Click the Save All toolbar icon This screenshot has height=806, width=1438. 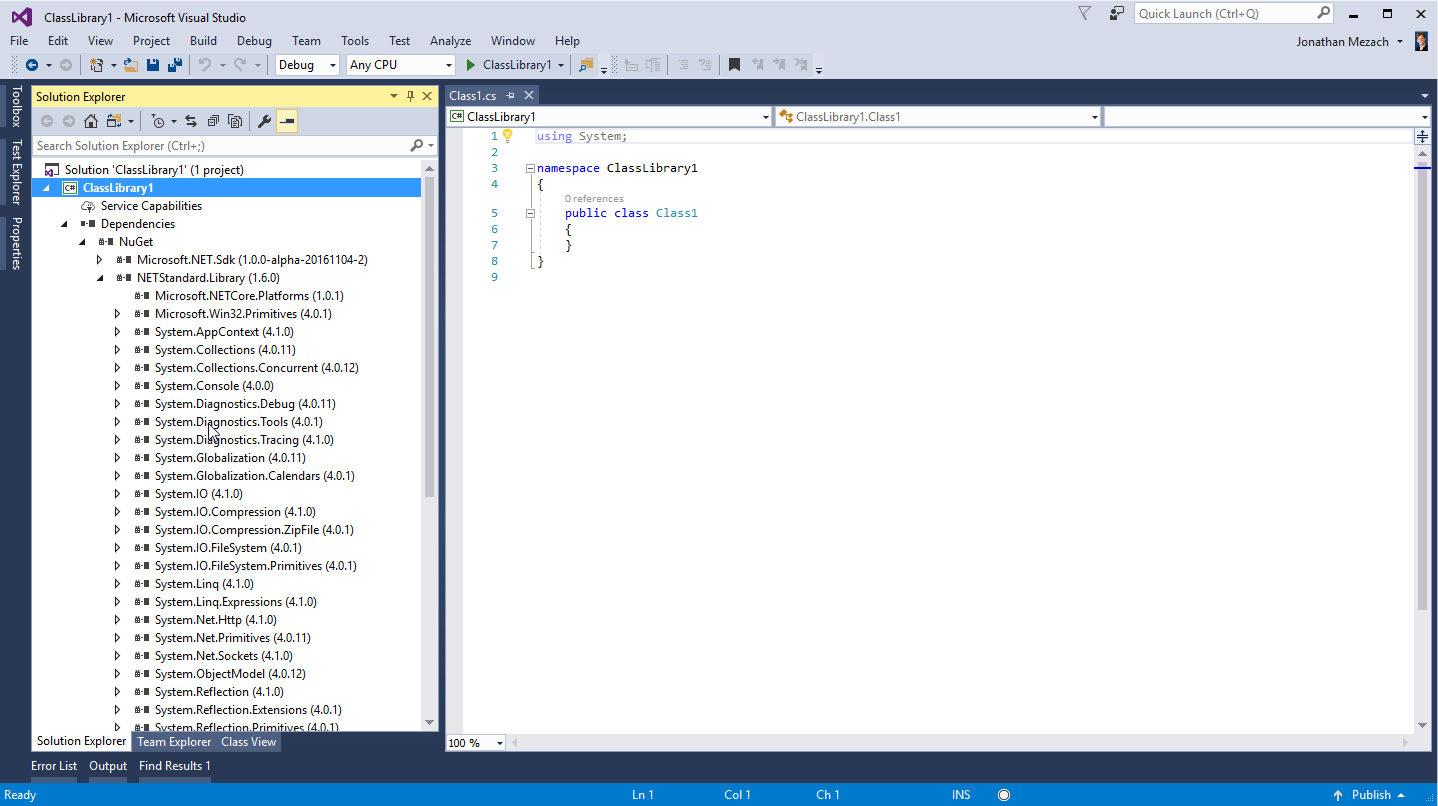coord(174,65)
